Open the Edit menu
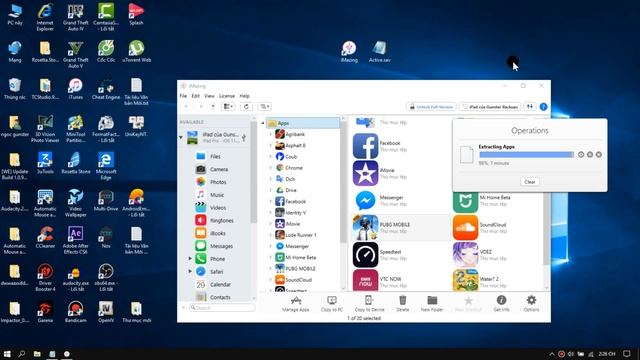This screenshot has width=640, height=360. [x=196, y=96]
